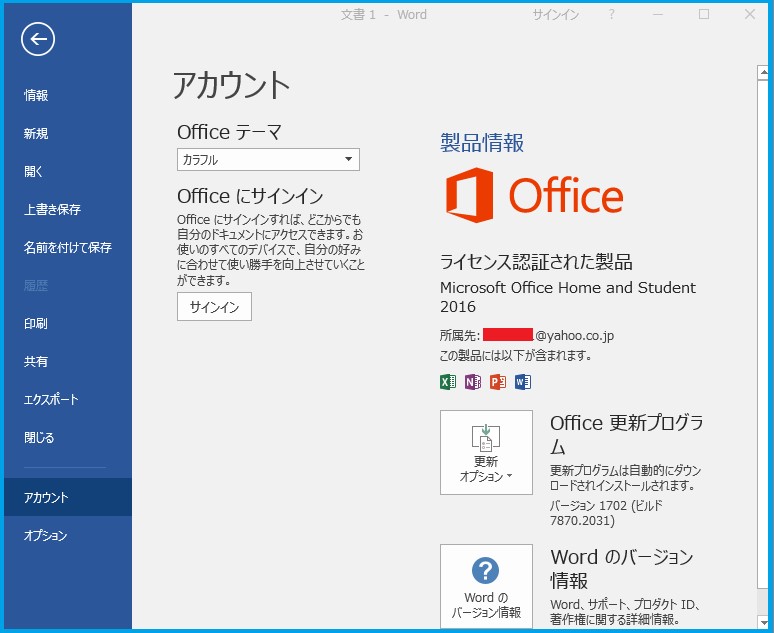
Task: Go to 印刷 in the sidebar
Action: (68, 323)
